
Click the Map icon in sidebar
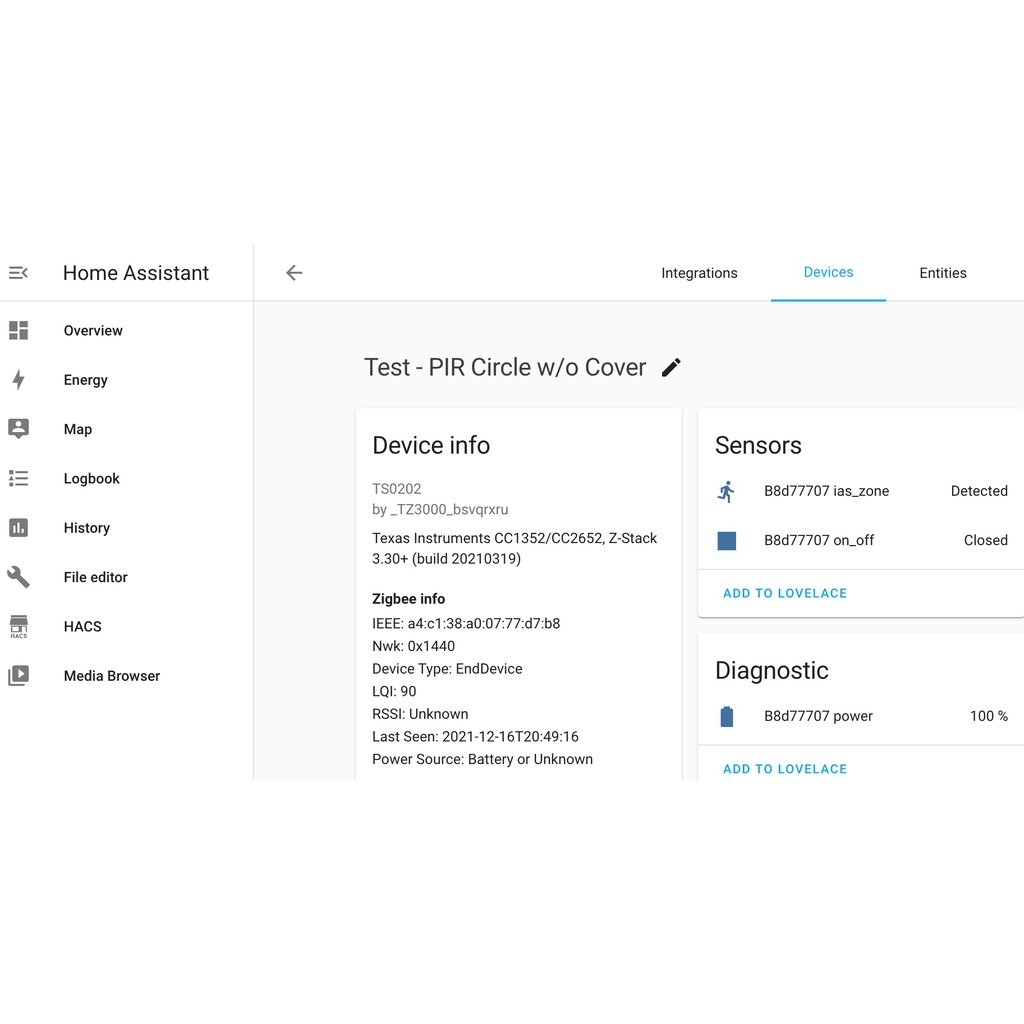point(18,429)
